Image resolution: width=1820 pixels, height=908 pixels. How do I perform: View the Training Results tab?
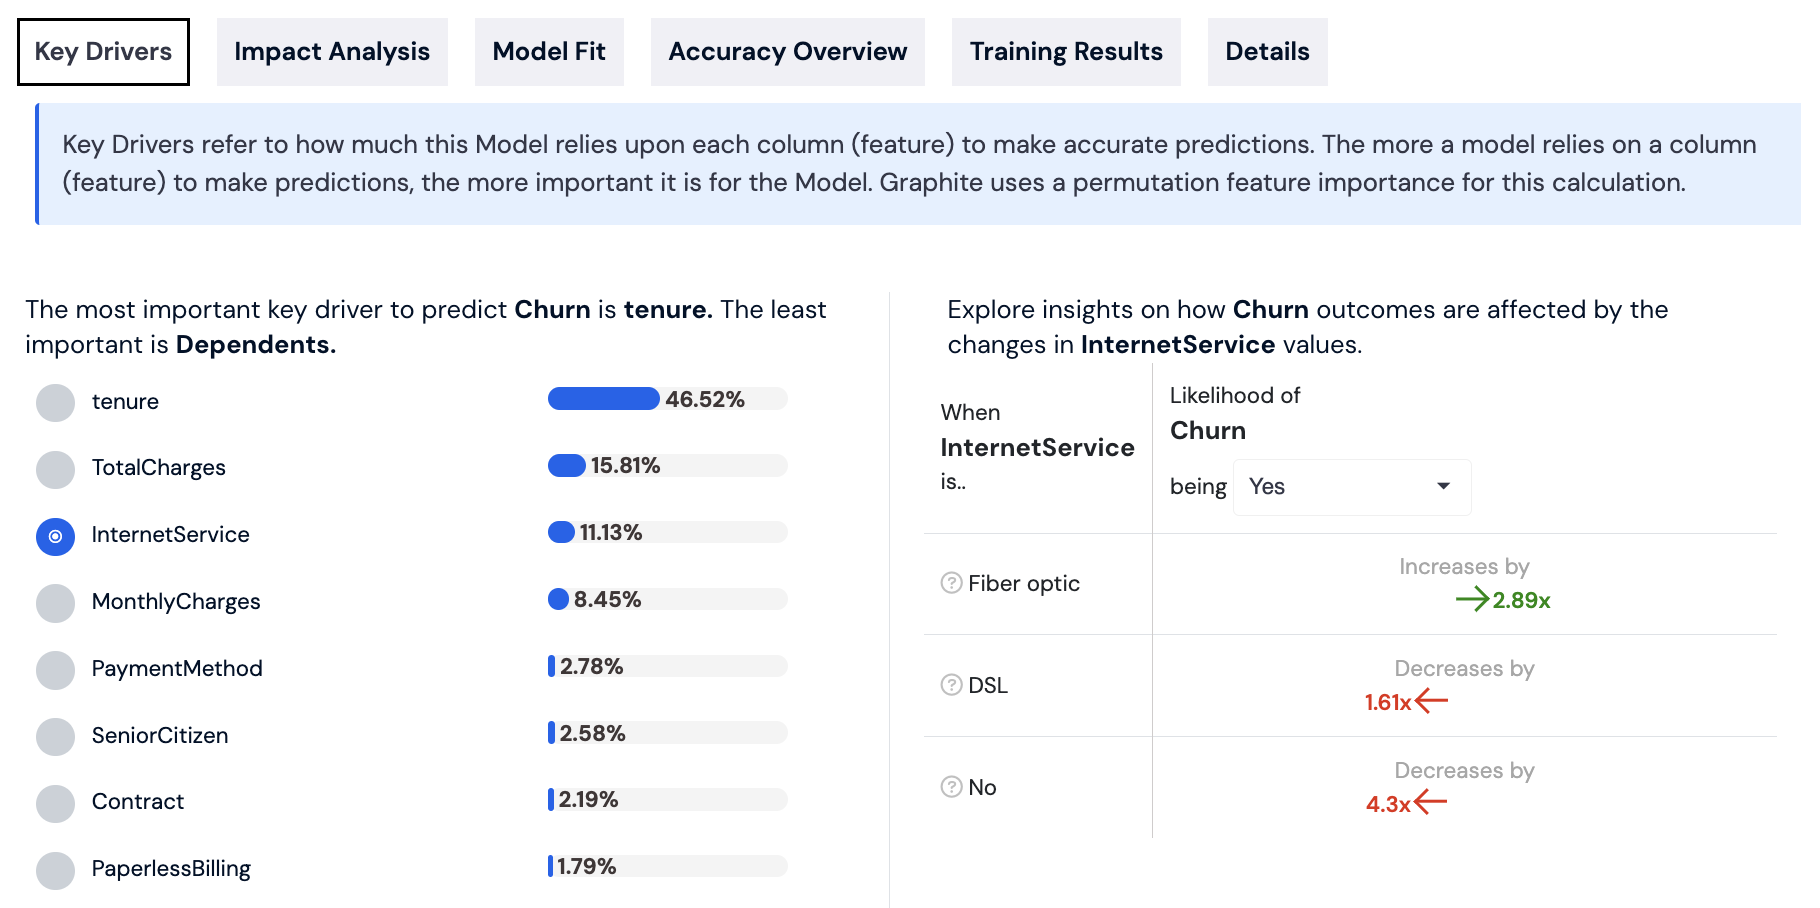1066,52
